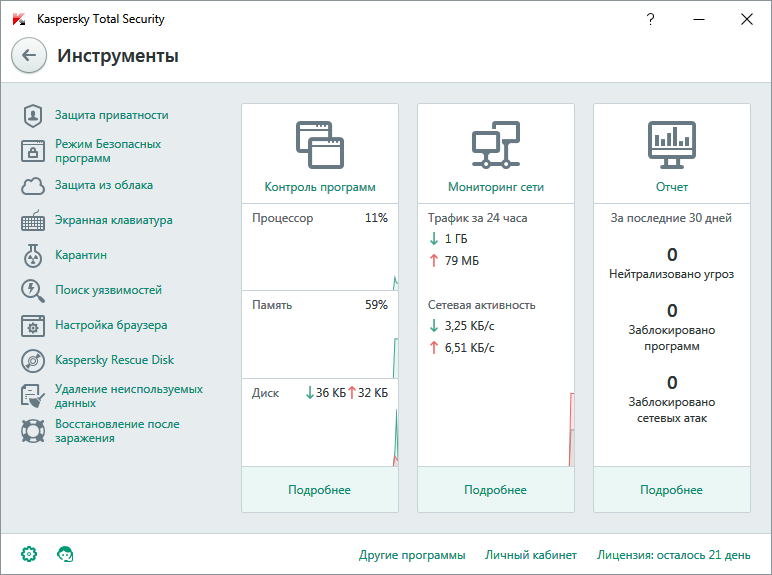Open the On-Screen Keyboard icon
Viewport: 772px width, 575px height.
[34, 221]
